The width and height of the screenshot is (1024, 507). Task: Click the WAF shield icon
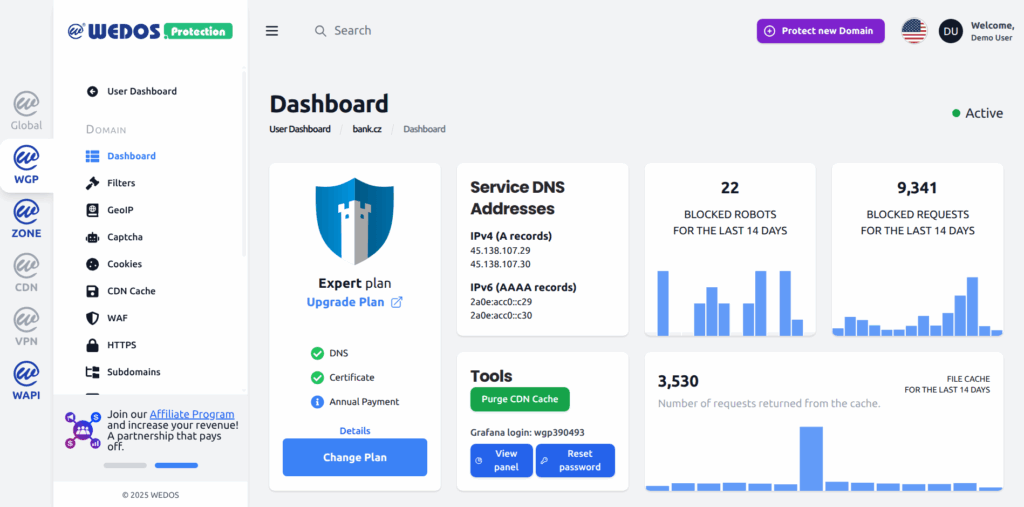pyautogui.click(x=92, y=318)
